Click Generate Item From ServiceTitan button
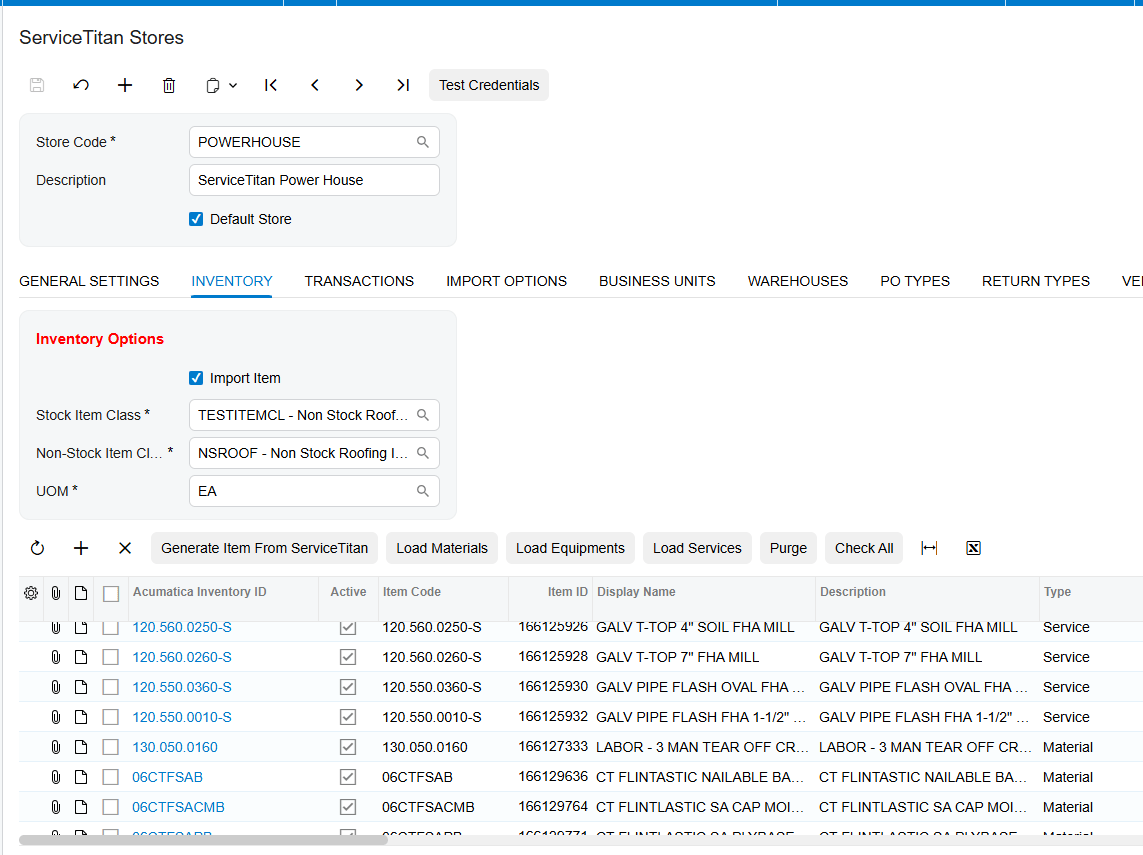This screenshot has height=855, width=1143. pos(265,548)
